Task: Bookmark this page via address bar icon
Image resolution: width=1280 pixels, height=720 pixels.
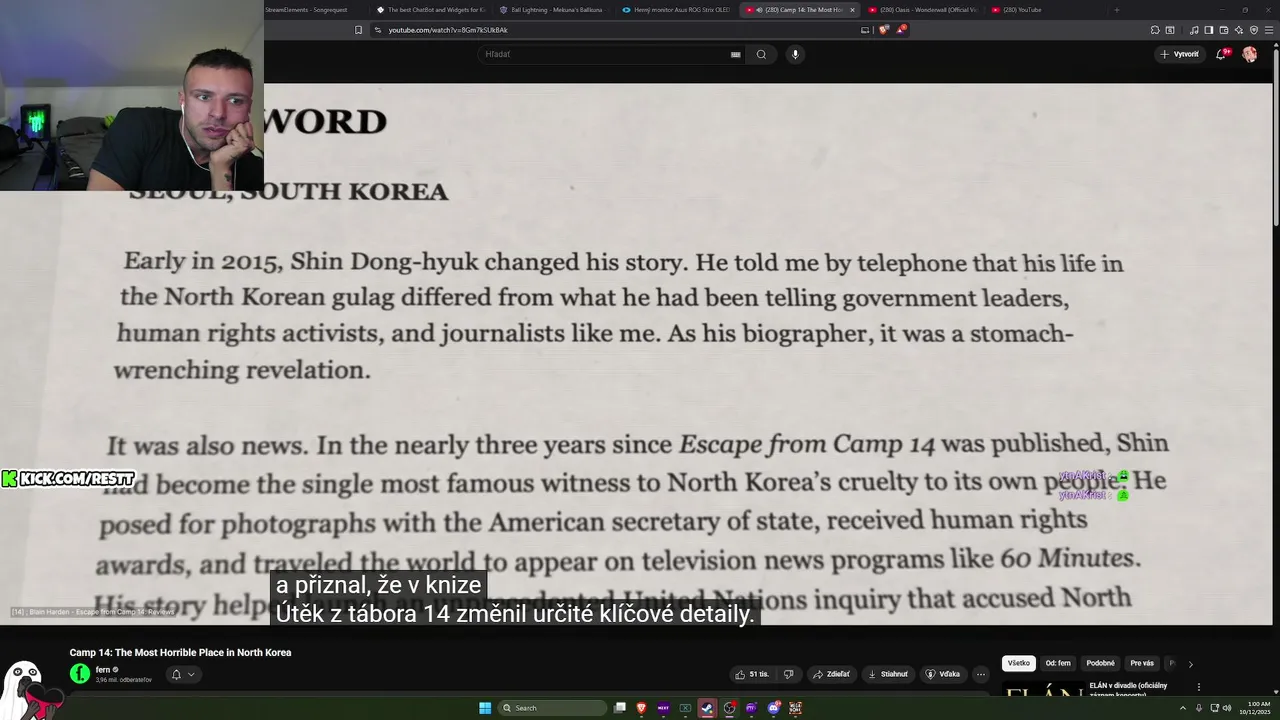Action: click(358, 30)
